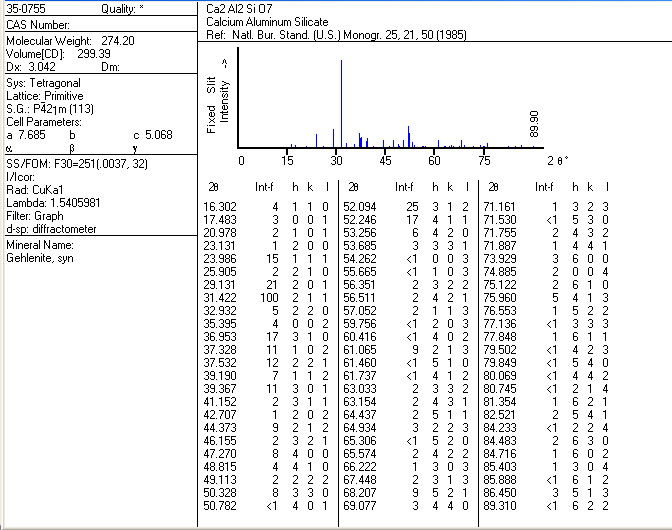The height and width of the screenshot is (530, 672).
Task: Select the row with 2θ 39.367
Action: tap(266, 389)
